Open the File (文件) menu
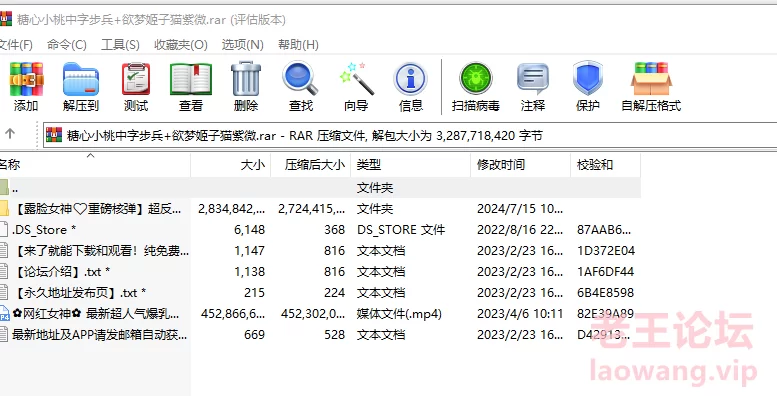The image size is (777, 396). 15,45
